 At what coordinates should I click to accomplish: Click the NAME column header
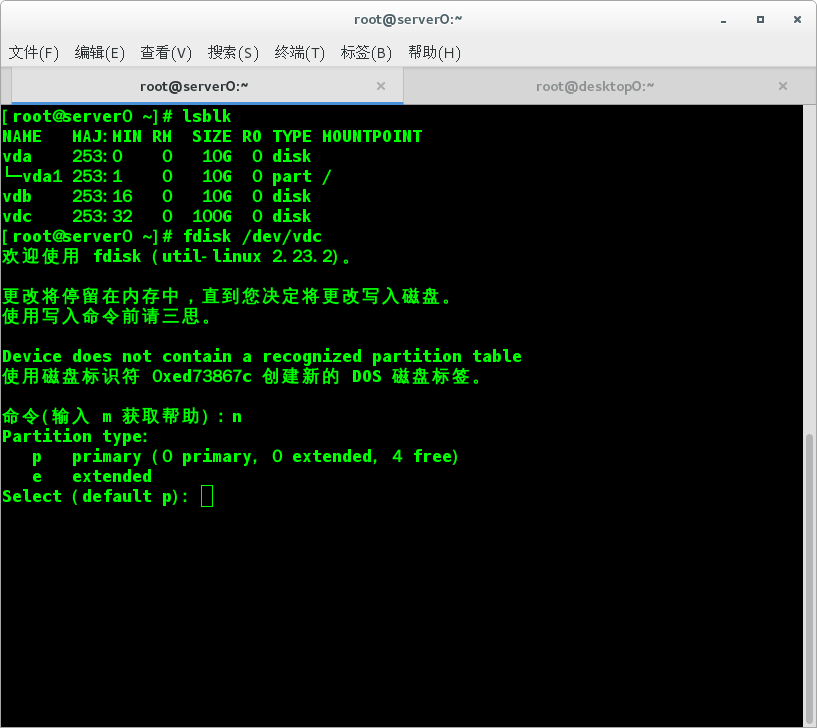point(22,137)
